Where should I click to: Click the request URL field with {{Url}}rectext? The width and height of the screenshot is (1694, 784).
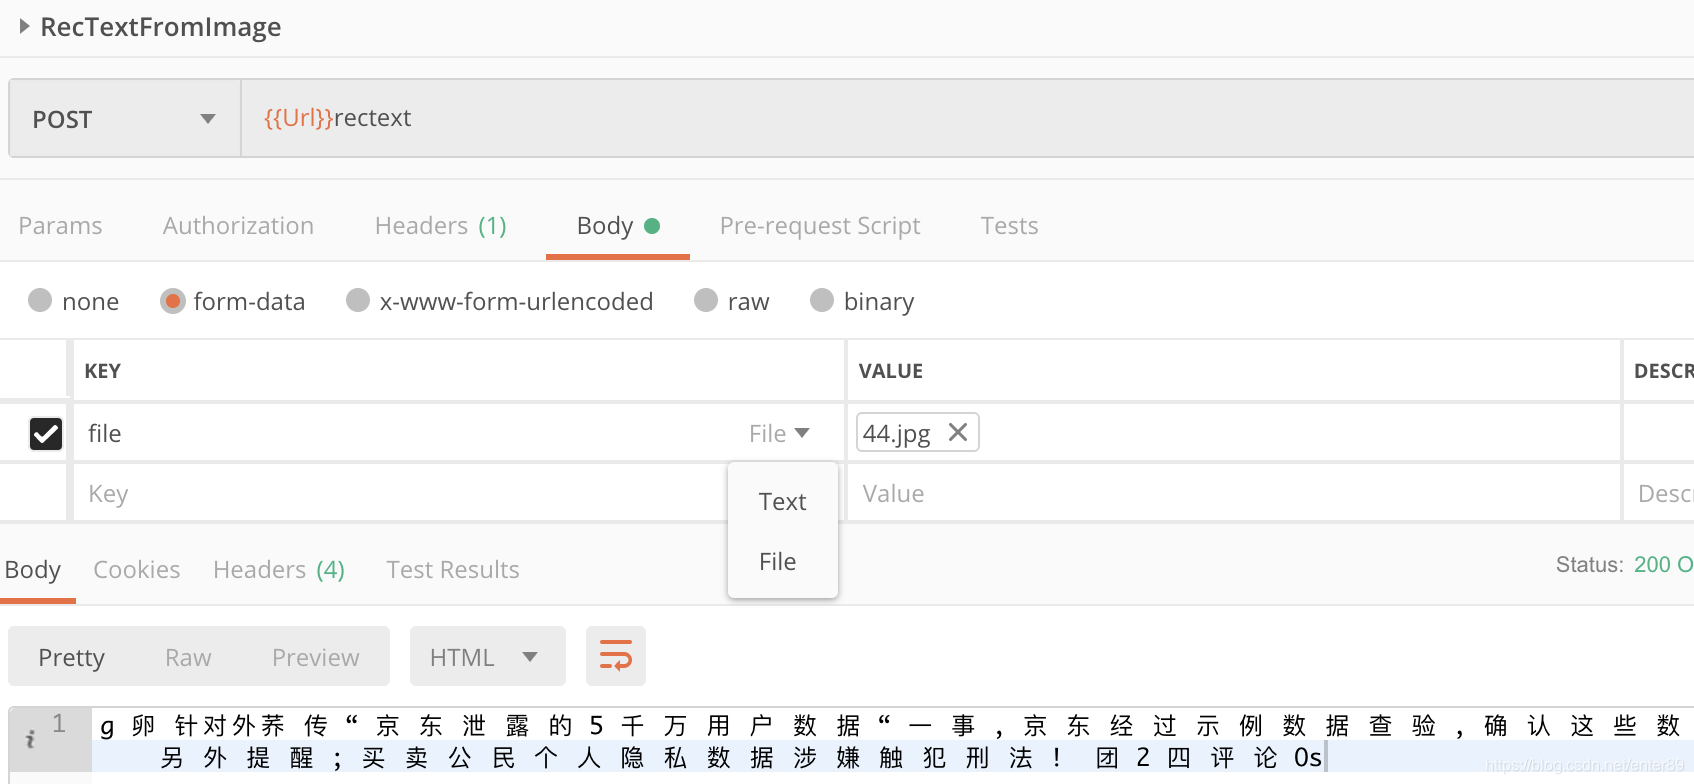(x=967, y=118)
